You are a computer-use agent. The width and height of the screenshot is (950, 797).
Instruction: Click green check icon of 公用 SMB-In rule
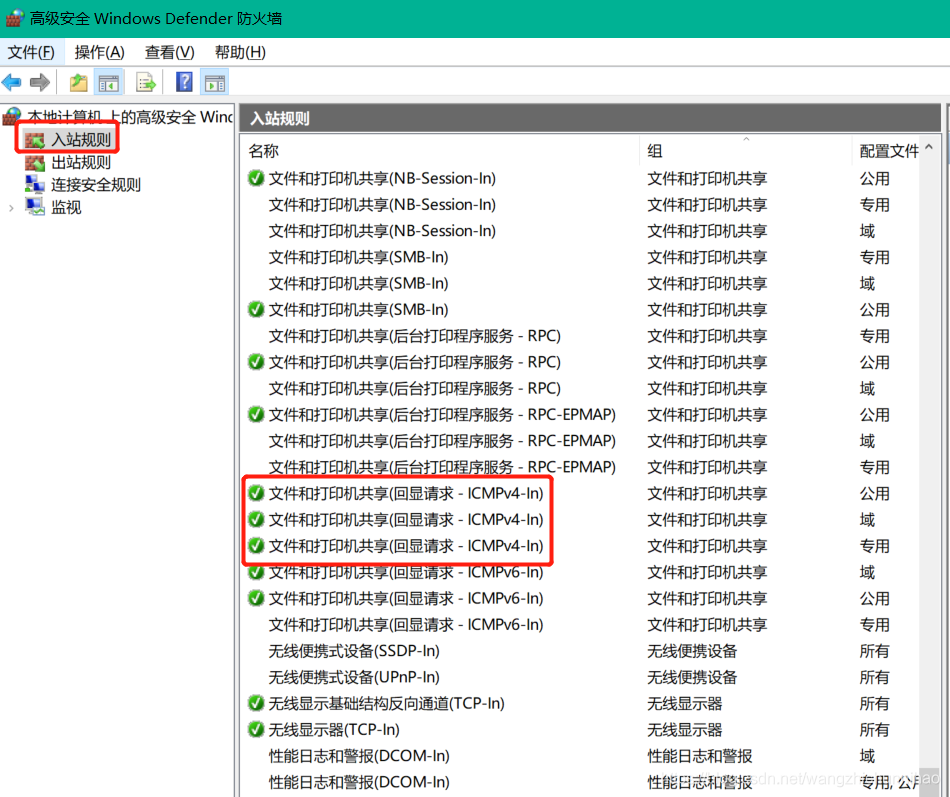pyautogui.click(x=256, y=310)
